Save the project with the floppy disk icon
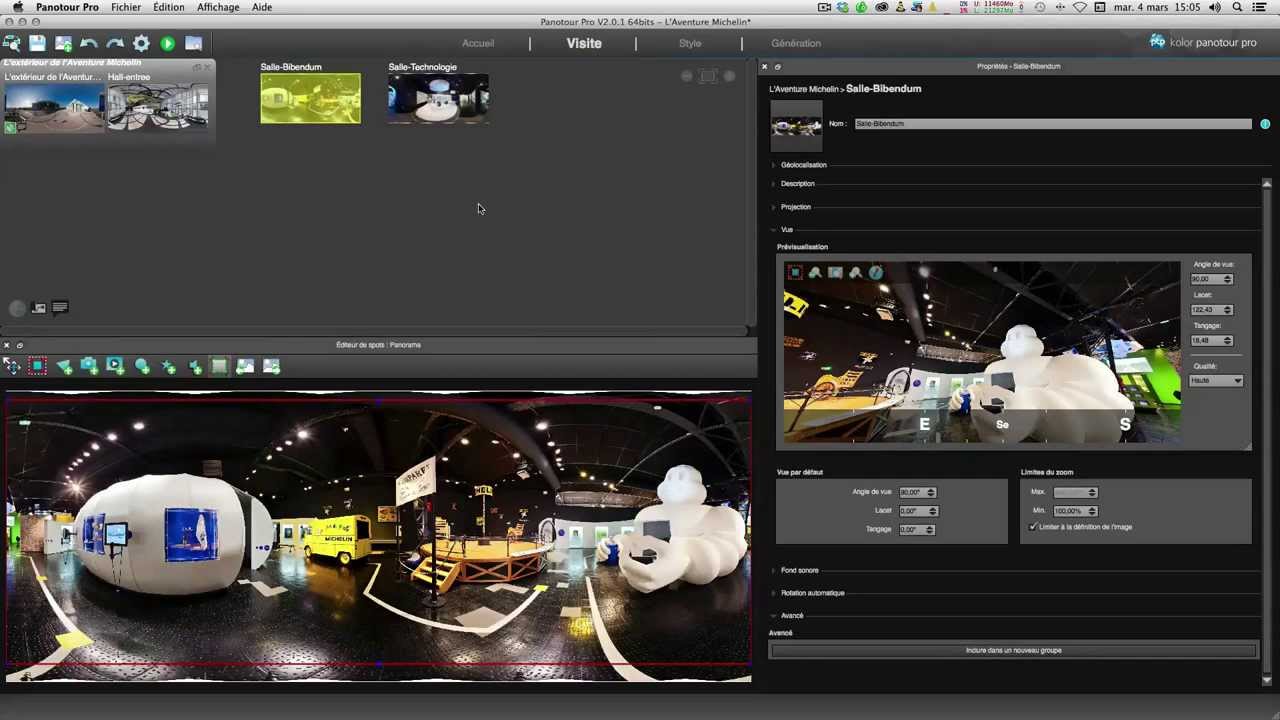Screen dimensions: 1280x720 pos(37,43)
